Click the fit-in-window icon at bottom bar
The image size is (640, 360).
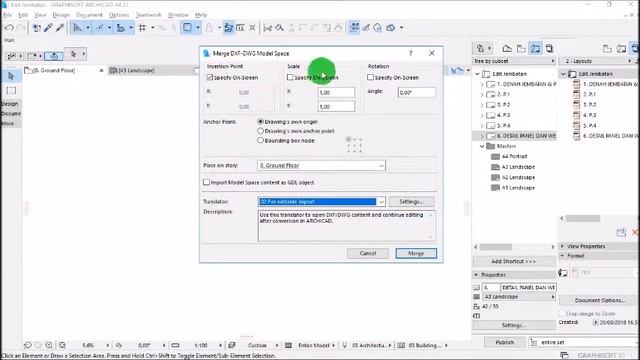tap(62, 345)
